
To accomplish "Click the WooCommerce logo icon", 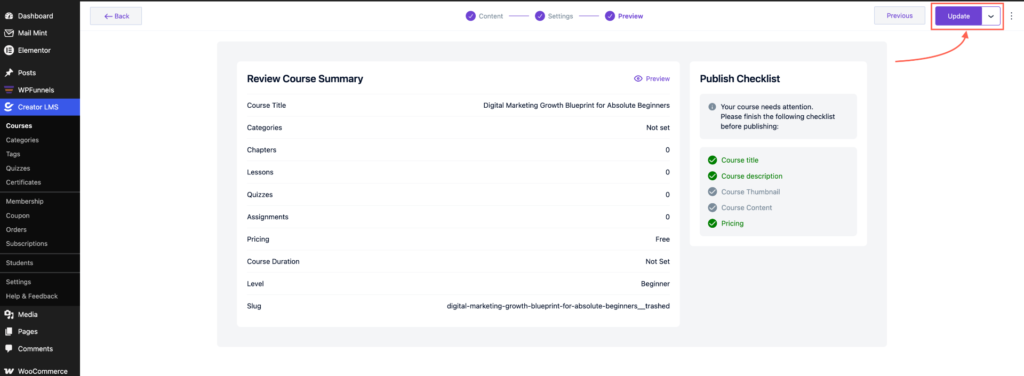I will click(x=9, y=371).
